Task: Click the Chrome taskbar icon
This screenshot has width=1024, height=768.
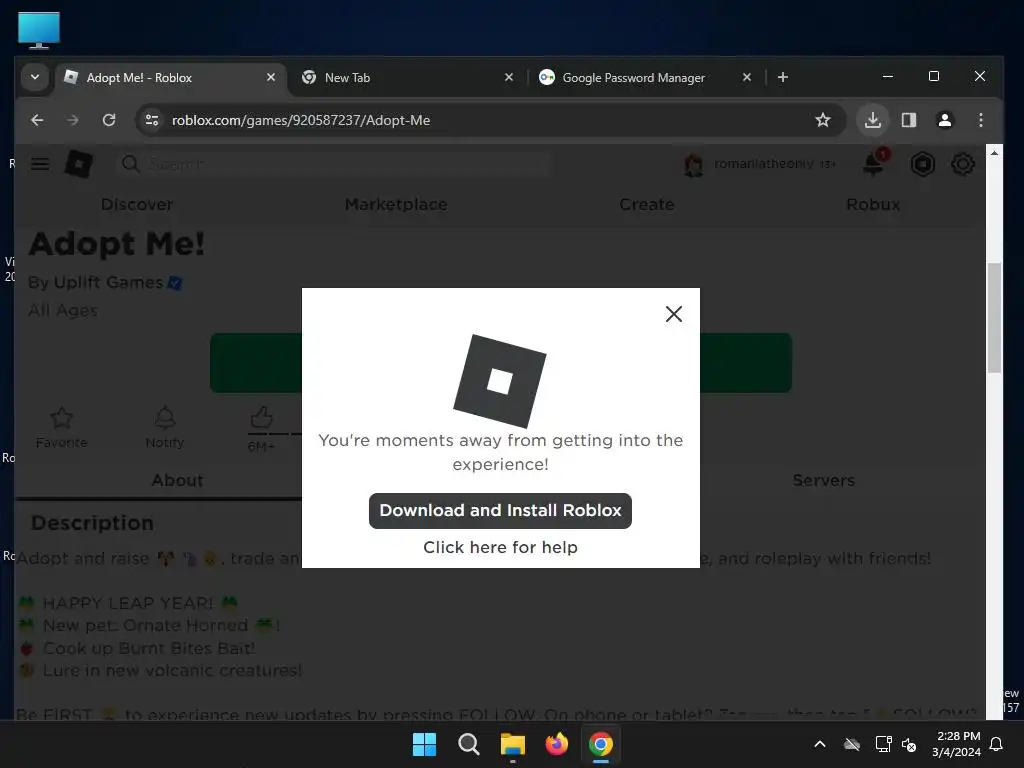Action: tap(601, 744)
